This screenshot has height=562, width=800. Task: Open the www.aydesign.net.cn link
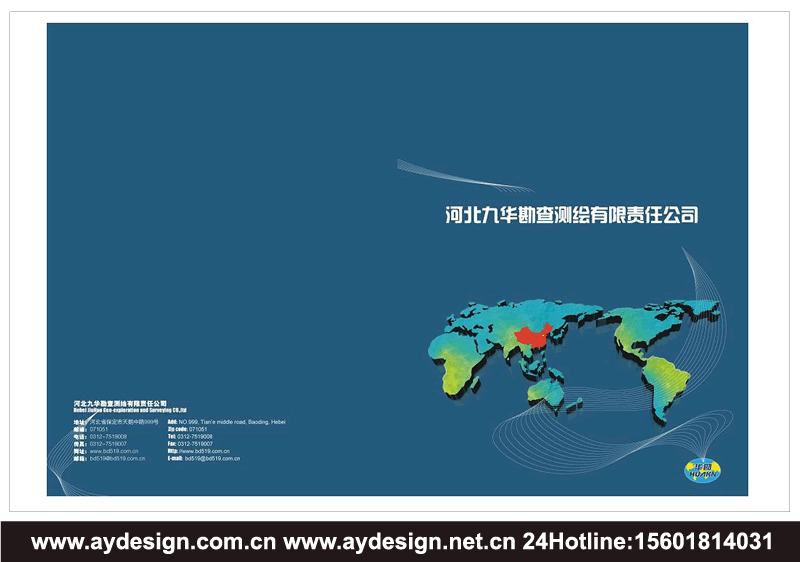(x=400, y=542)
